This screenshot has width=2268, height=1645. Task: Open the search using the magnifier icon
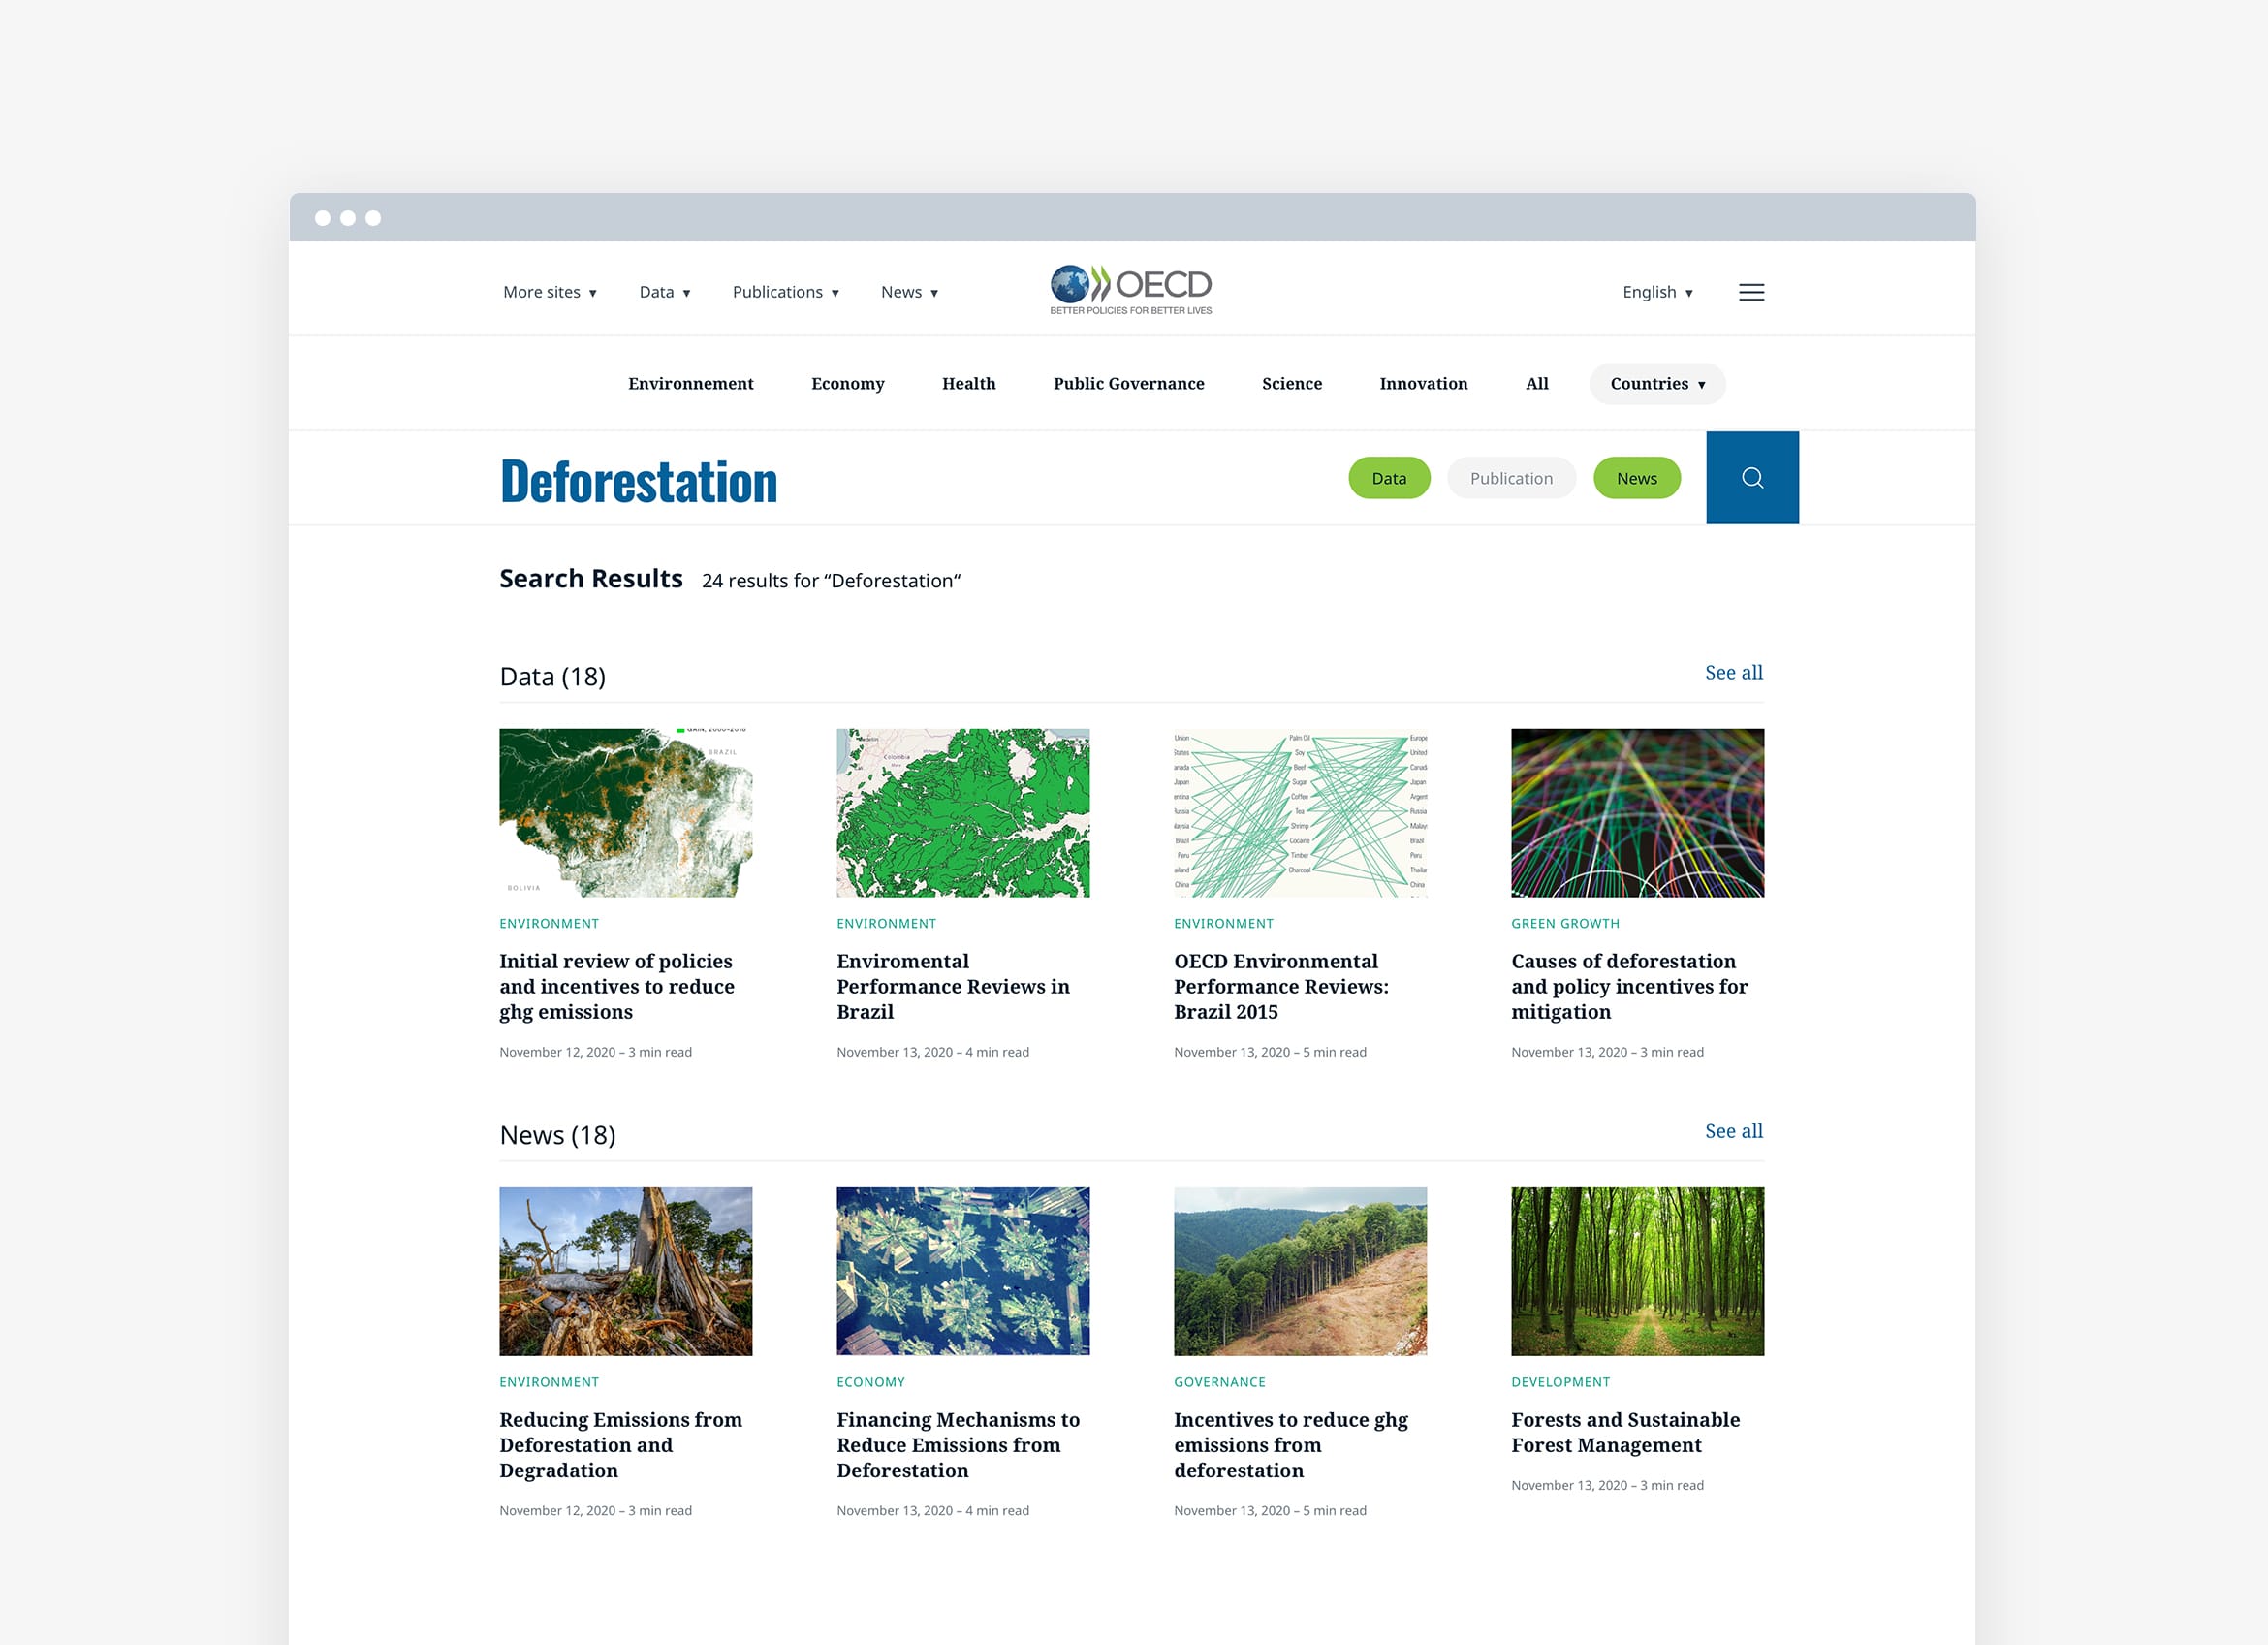point(1752,478)
